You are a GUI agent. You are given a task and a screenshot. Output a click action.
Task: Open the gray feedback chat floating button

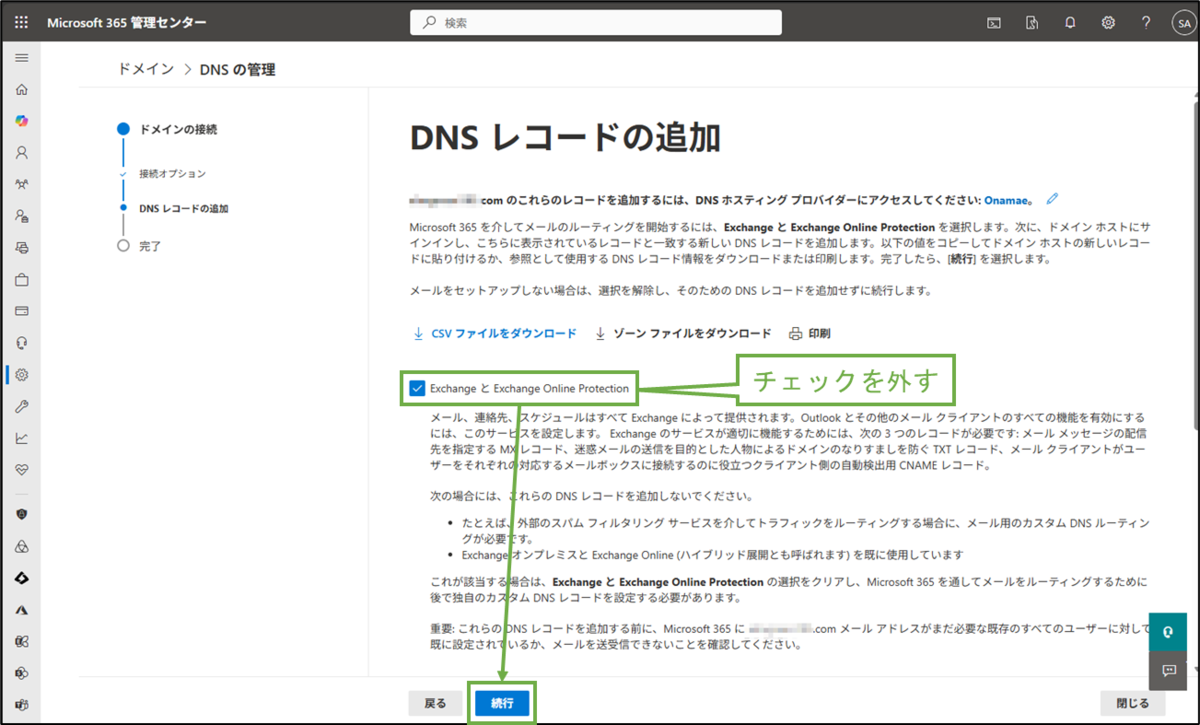click(x=1168, y=670)
